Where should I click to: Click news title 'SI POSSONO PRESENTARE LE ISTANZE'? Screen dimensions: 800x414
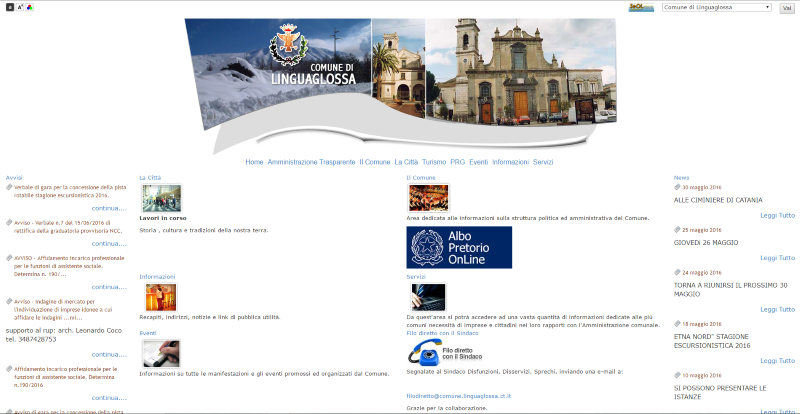[720, 393]
